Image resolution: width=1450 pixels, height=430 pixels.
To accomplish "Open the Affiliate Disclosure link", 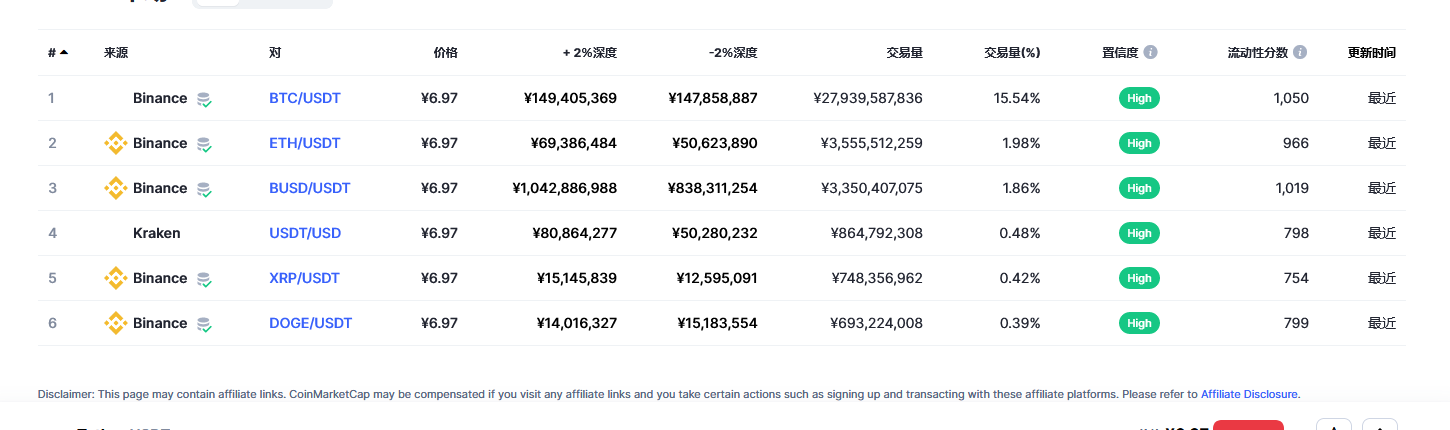I will [1250, 394].
